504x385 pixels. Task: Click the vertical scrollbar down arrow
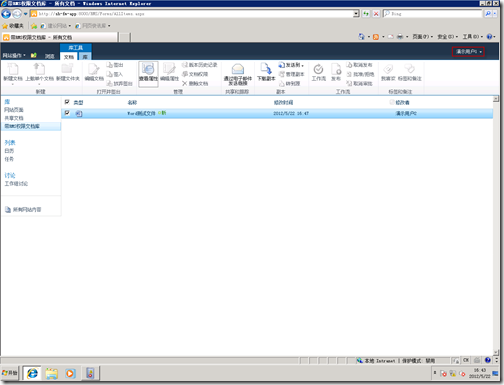click(496, 352)
